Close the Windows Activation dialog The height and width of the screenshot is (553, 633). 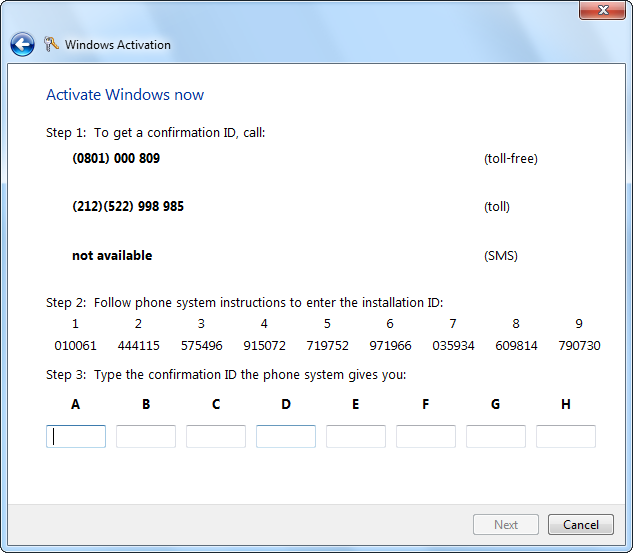[602, 10]
